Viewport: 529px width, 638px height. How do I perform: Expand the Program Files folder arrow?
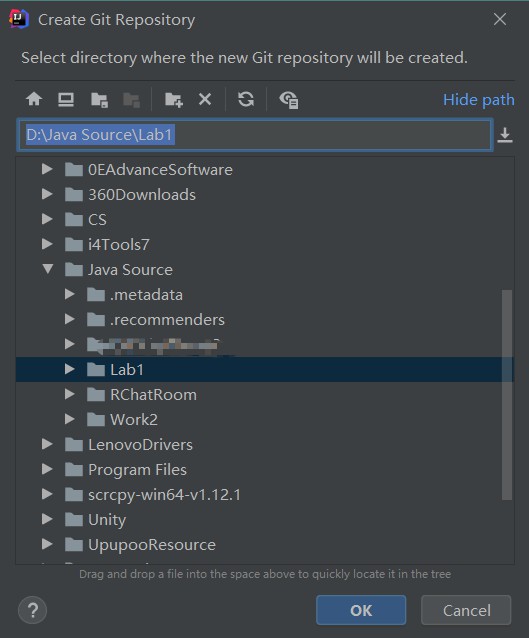point(47,469)
